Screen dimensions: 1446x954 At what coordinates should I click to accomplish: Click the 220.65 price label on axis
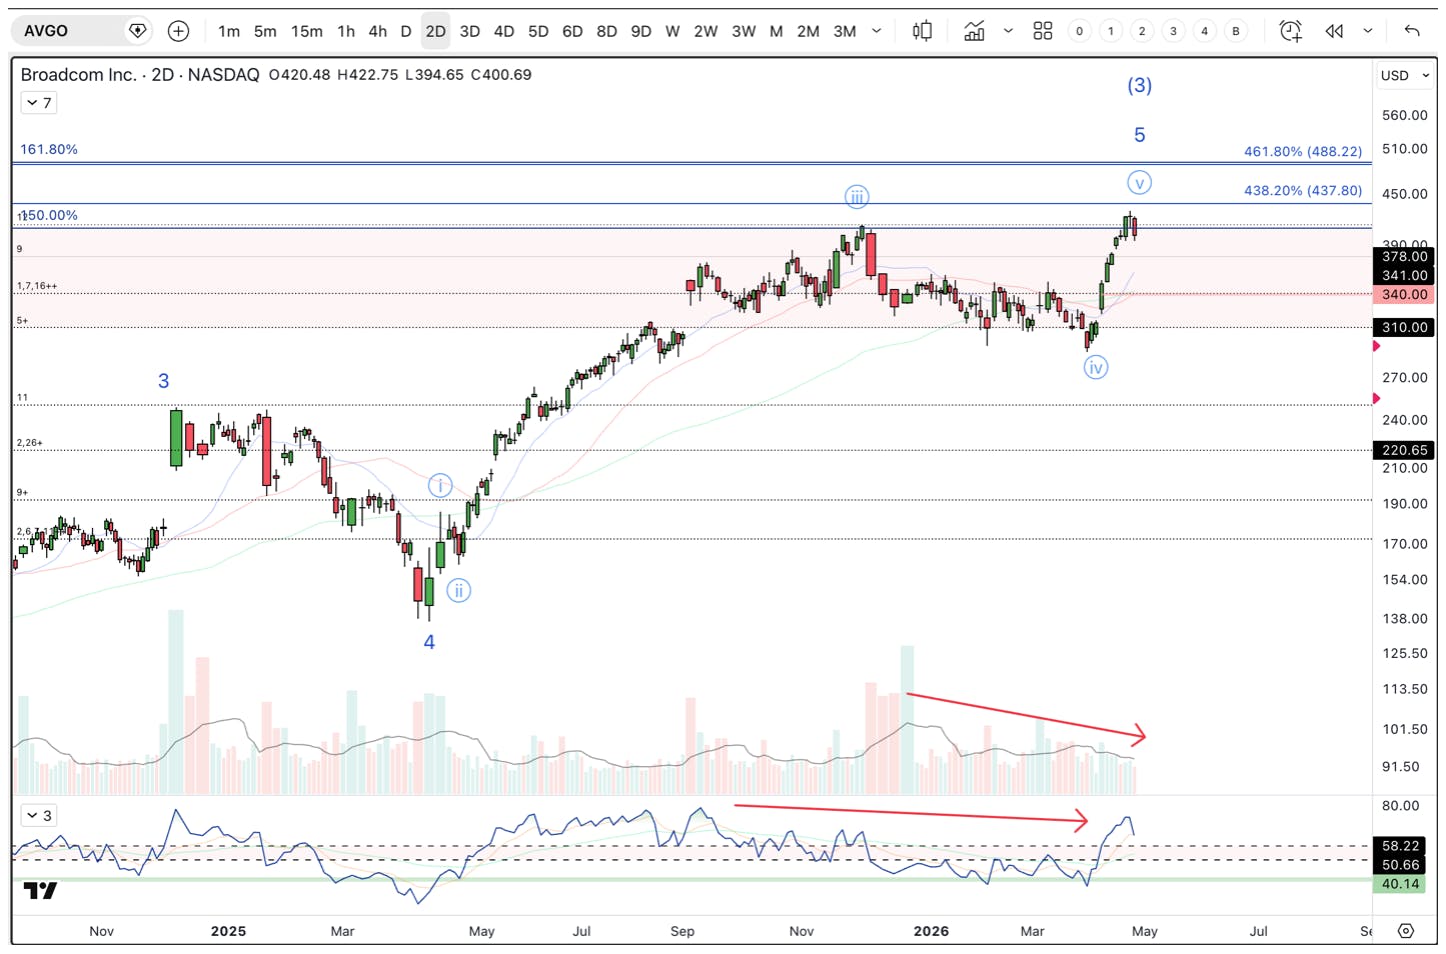tap(1404, 451)
